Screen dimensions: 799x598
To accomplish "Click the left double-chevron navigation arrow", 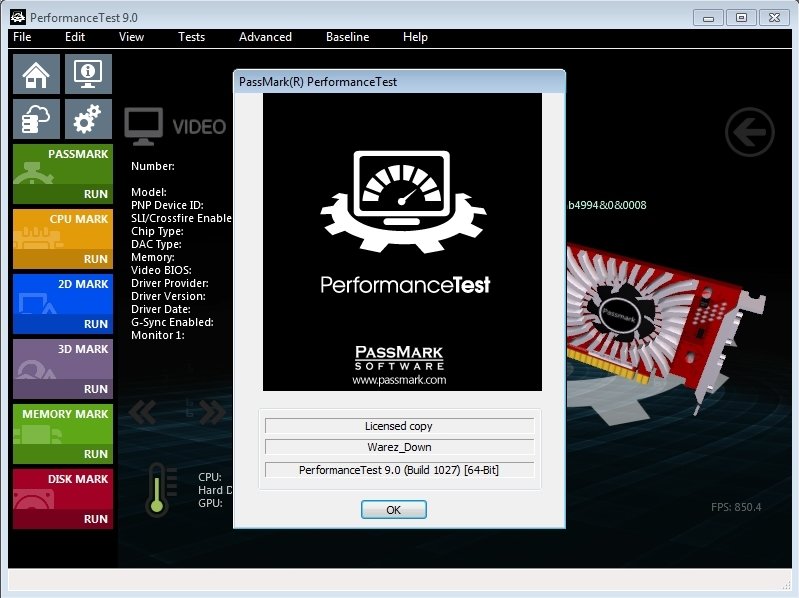I will (x=143, y=412).
